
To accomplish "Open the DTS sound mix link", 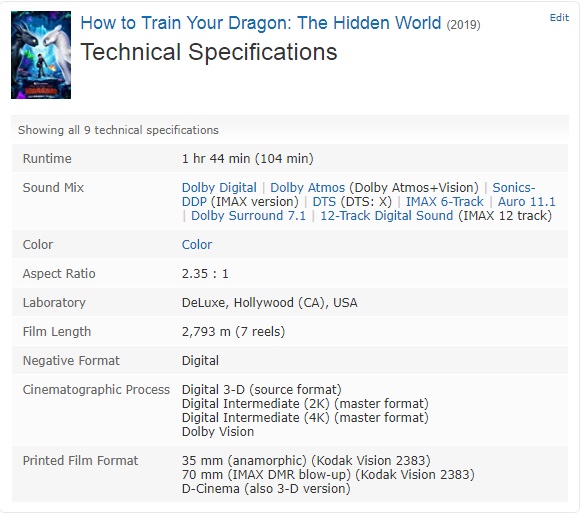I will coord(324,202).
